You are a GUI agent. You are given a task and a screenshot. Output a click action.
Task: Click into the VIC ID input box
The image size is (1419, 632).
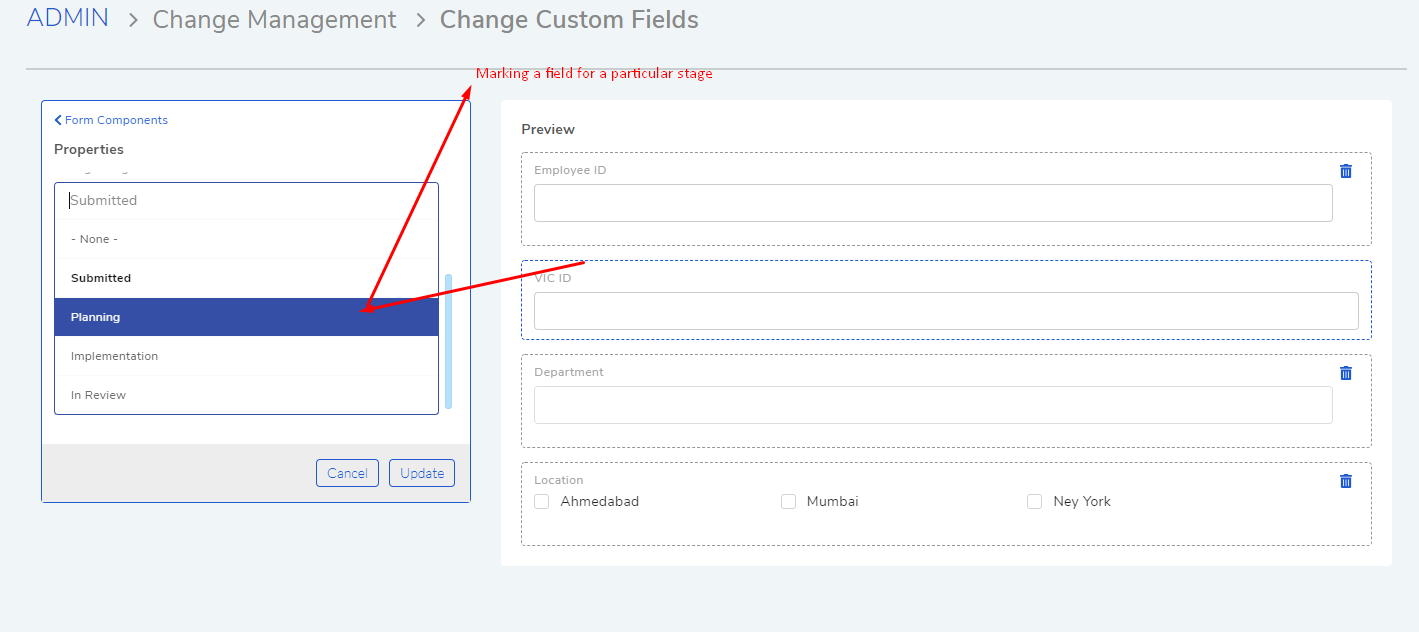[946, 311]
